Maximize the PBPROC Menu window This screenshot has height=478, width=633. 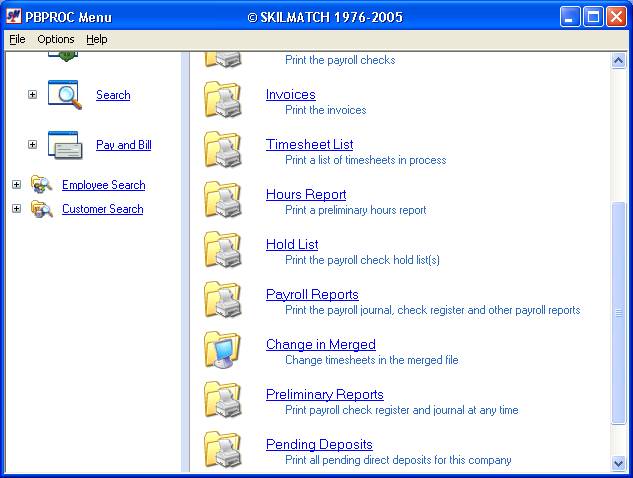click(x=593, y=17)
